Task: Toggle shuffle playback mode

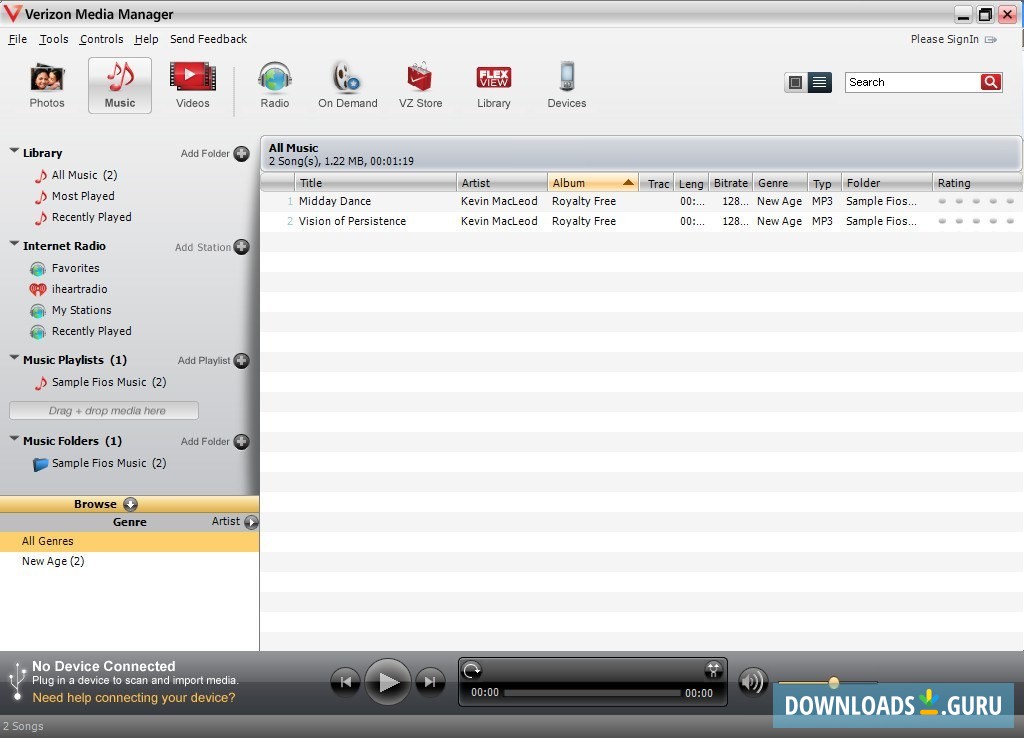Action: [713, 669]
